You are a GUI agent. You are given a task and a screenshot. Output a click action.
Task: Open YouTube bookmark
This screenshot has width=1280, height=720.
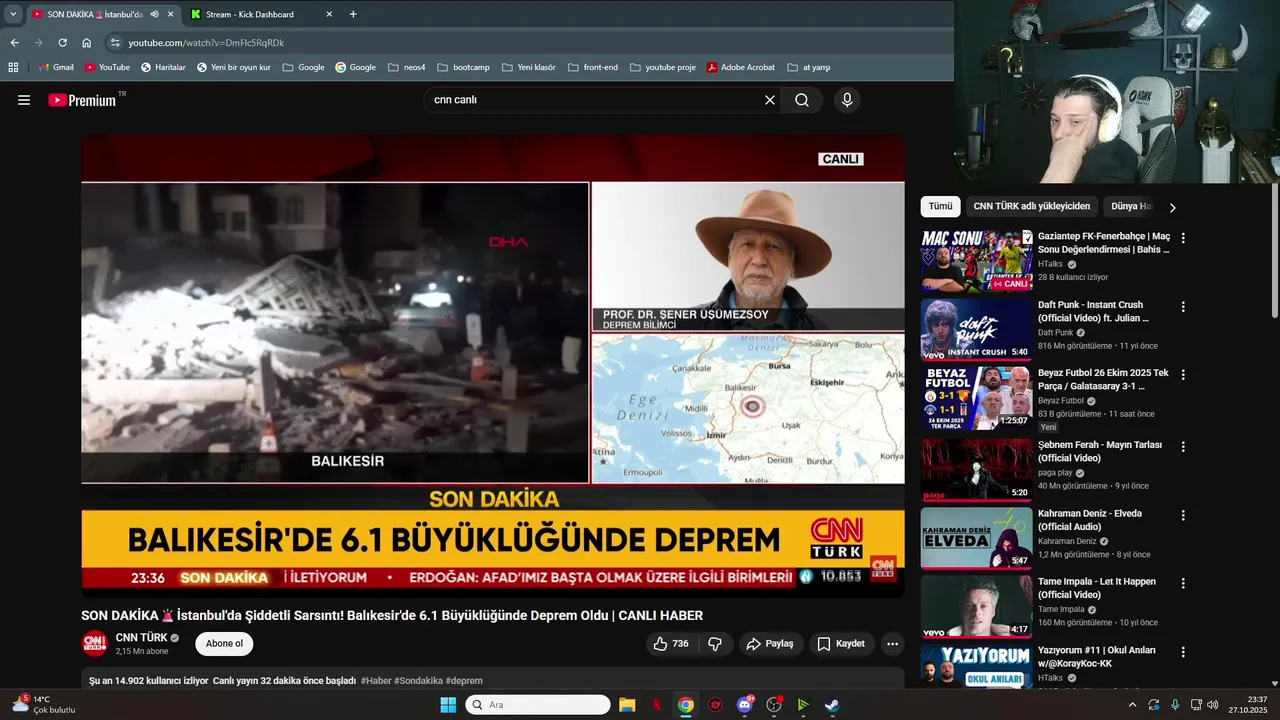[107, 67]
